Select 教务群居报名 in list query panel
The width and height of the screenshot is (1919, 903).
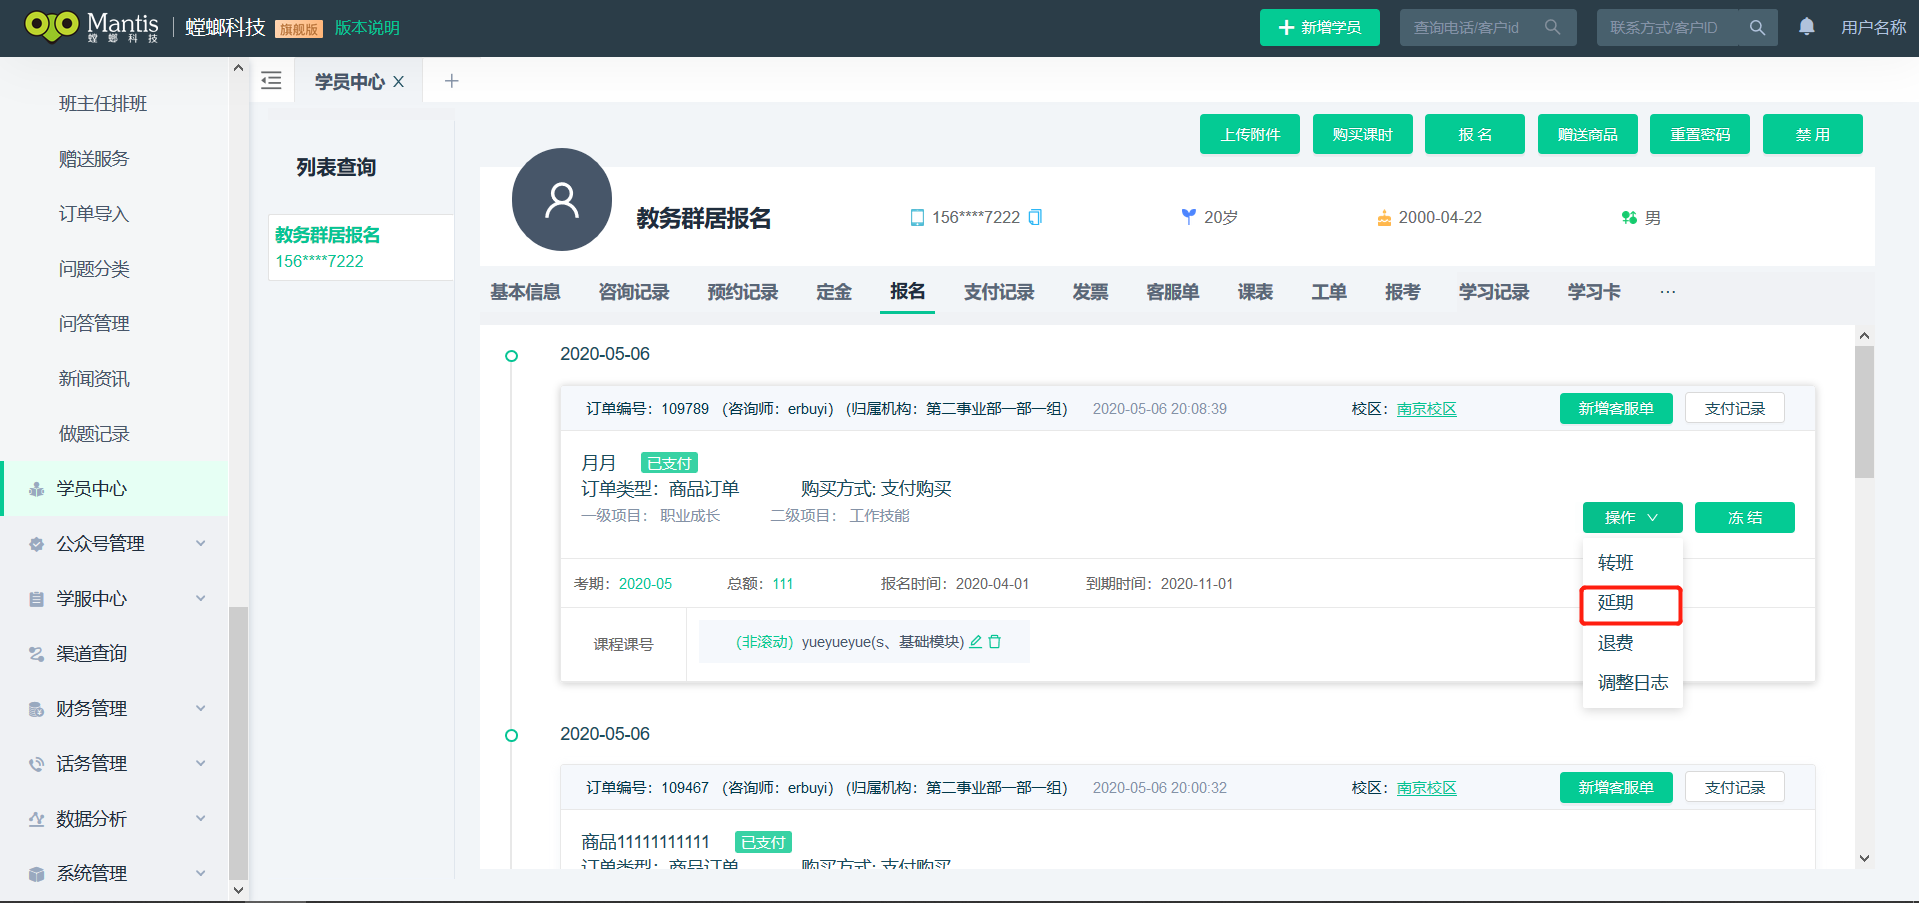coord(361,247)
